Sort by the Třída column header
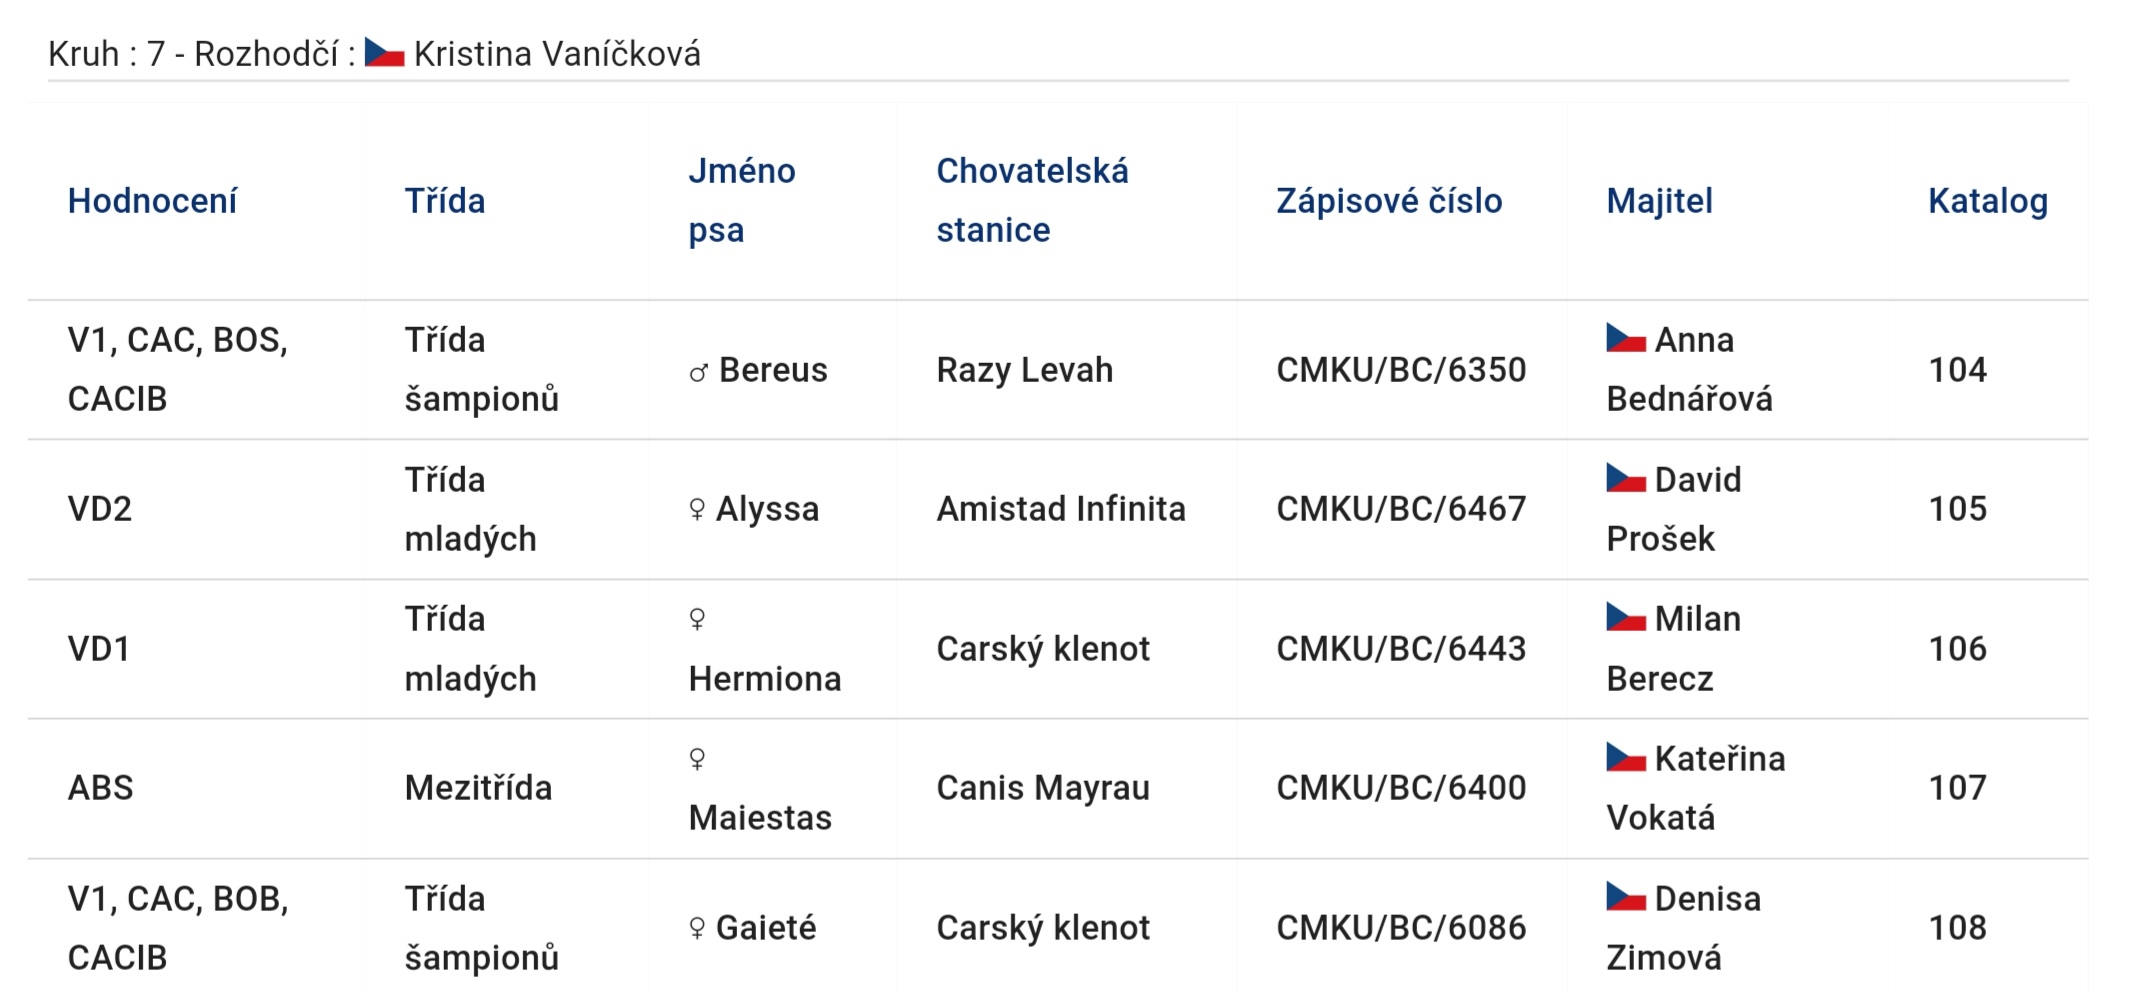Viewport: 2134px width, 992px height. coord(445,201)
